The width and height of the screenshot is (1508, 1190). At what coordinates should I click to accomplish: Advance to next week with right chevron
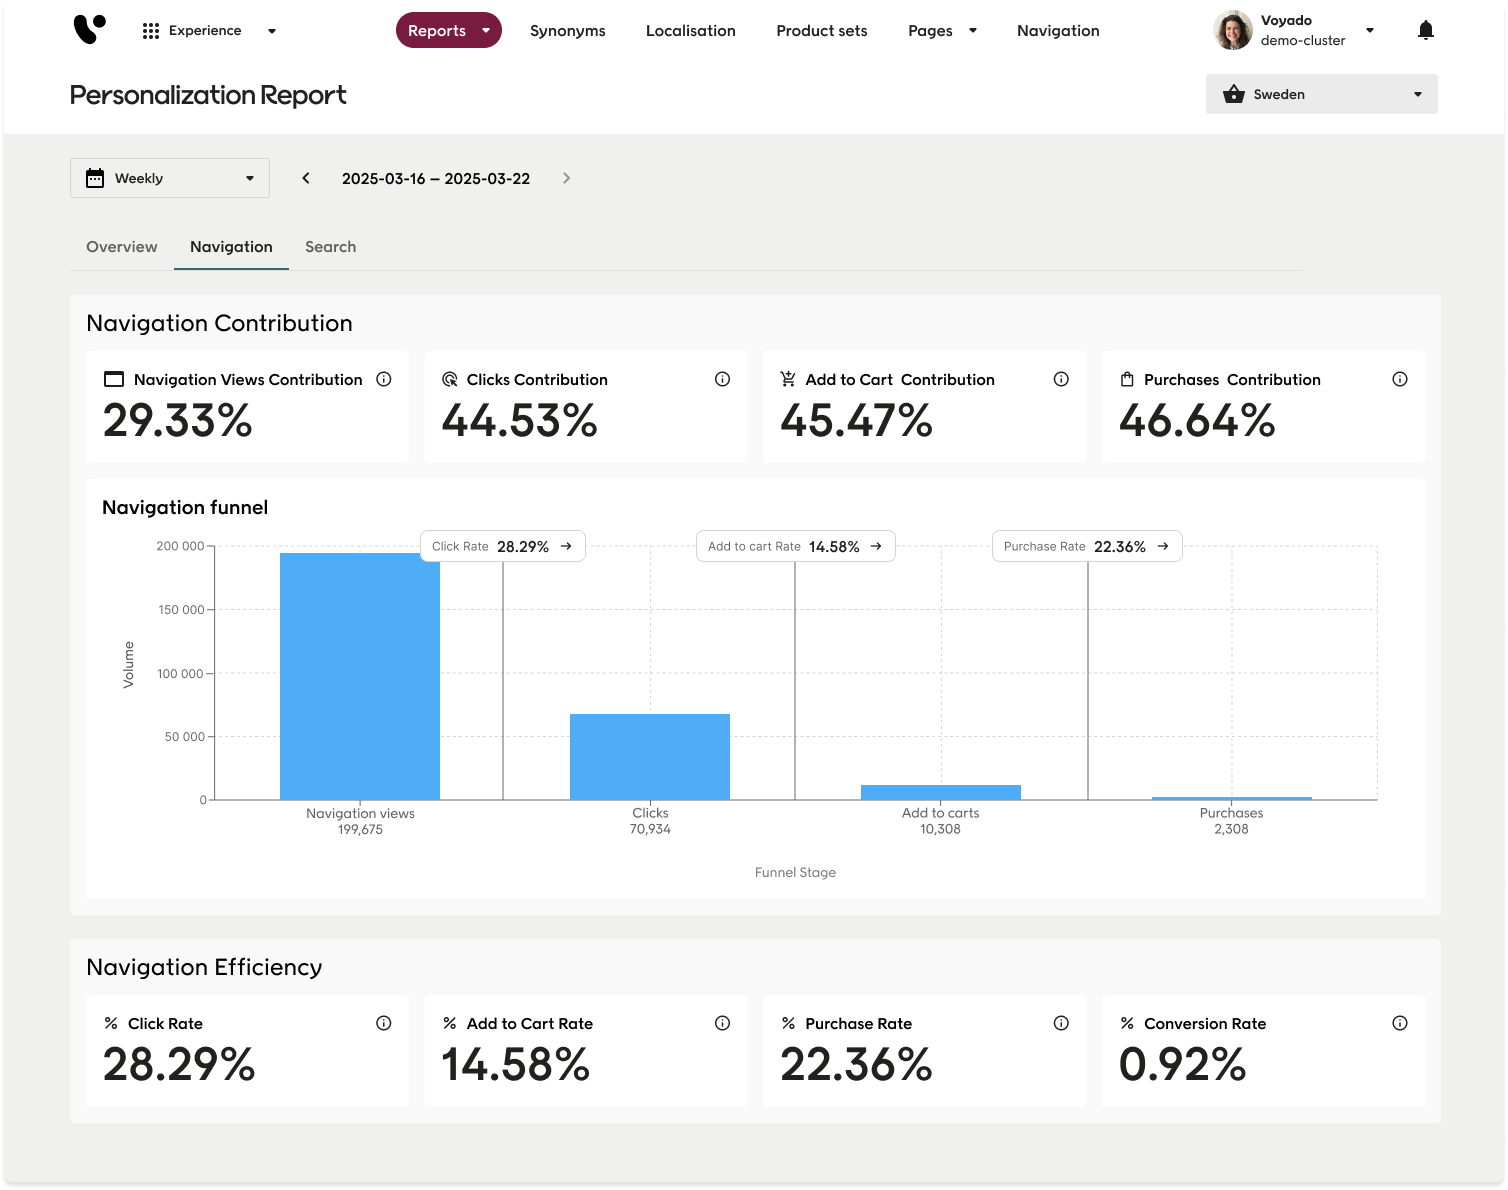coord(566,178)
